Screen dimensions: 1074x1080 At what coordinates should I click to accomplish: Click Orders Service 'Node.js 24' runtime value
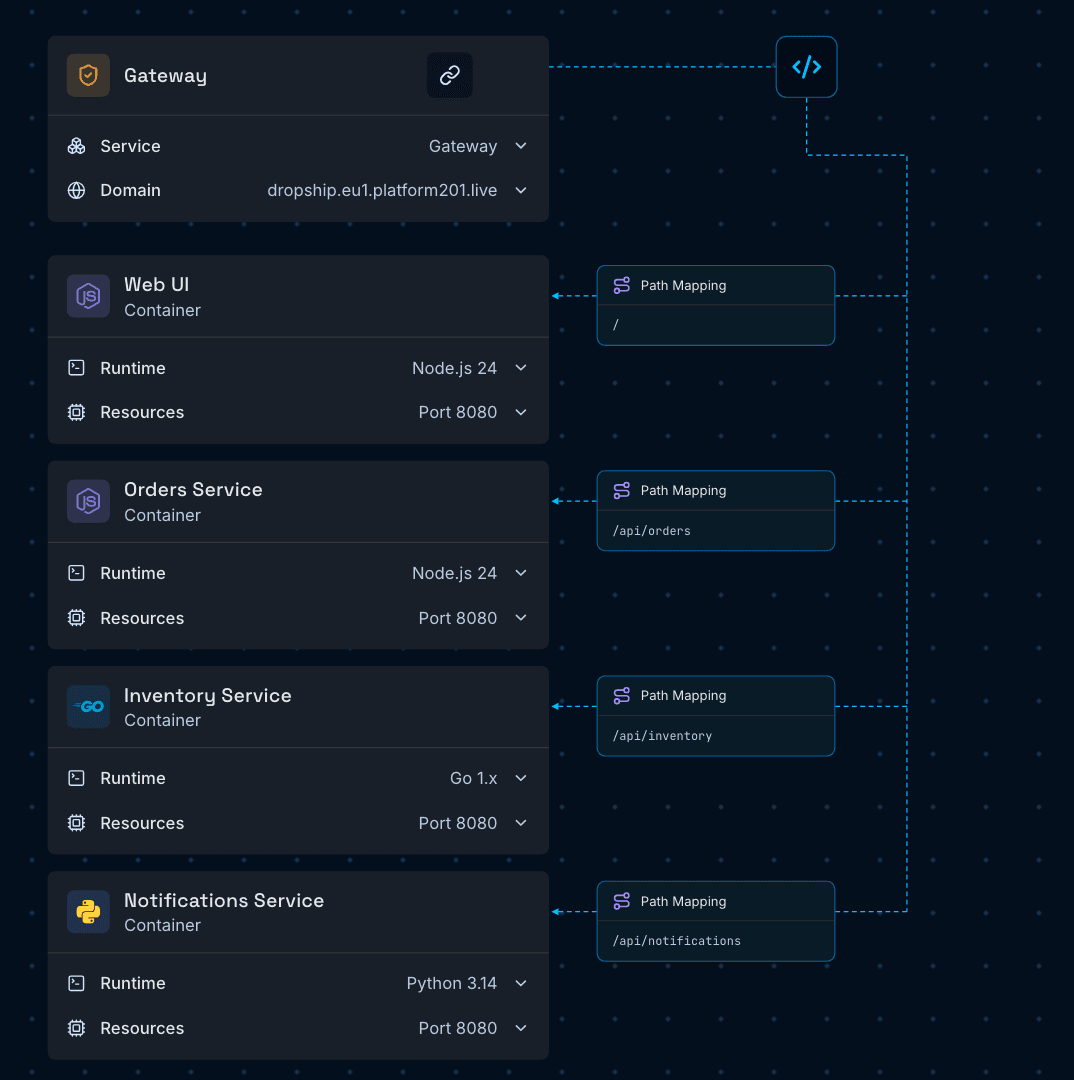454,574
